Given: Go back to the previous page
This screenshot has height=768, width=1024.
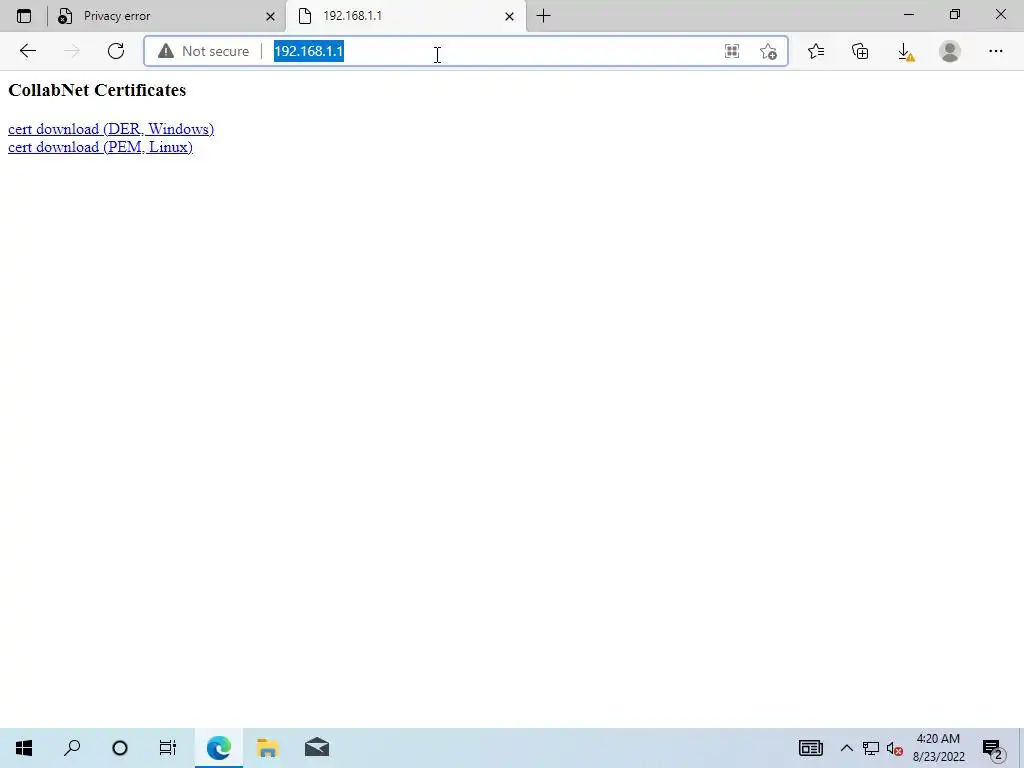Looking at the screenshot, I should pos(27,51).
